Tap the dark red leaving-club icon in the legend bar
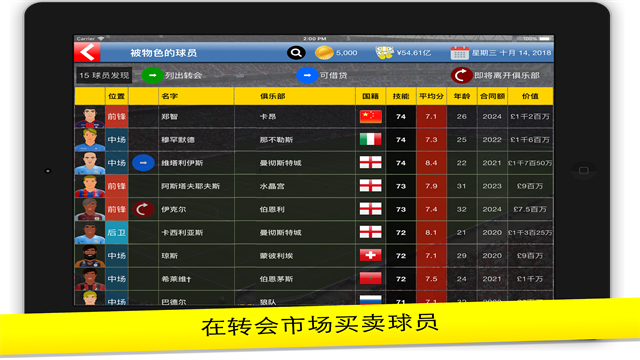The height and width of the screenshot is (360, 640). [462, 75]
